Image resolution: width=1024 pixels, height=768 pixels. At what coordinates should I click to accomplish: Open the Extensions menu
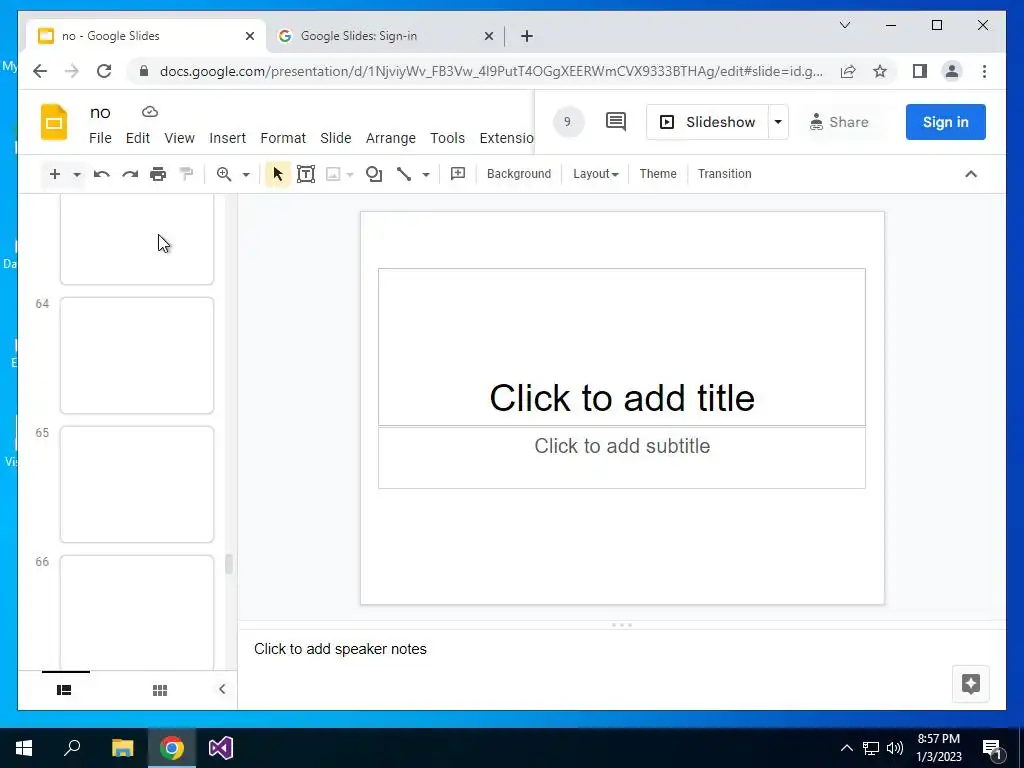coord(506,138)
